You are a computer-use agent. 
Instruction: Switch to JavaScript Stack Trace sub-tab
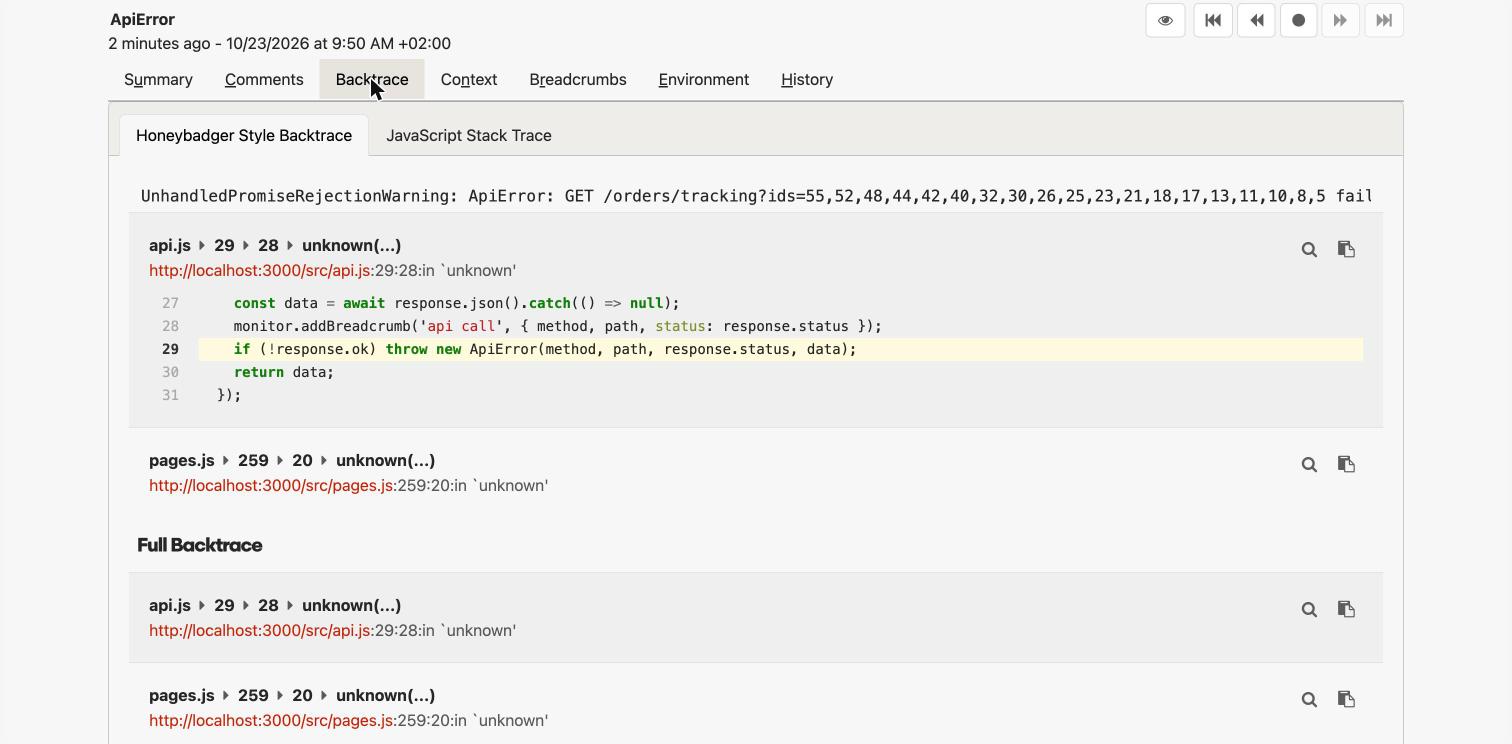(x=469, y=135)
